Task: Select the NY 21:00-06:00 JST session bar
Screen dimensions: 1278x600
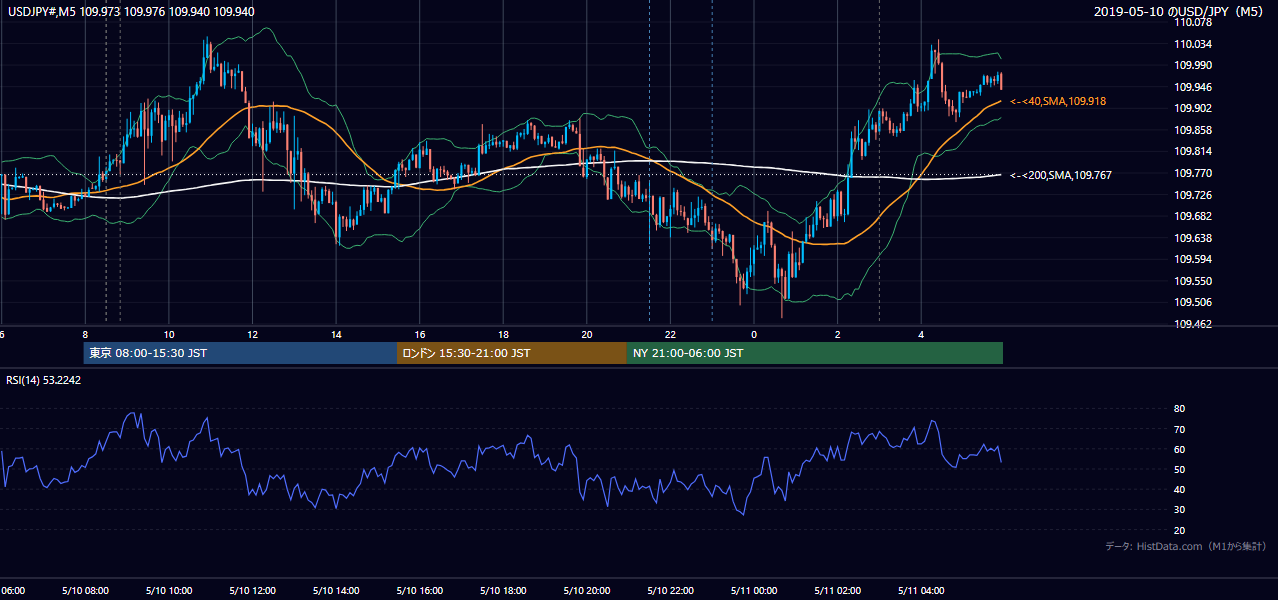Action: [815, 353]
